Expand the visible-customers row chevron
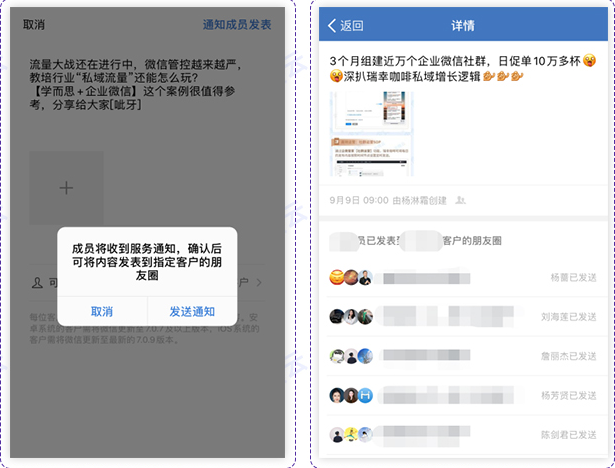The image size is (615, 468). (x=259, y=282)
